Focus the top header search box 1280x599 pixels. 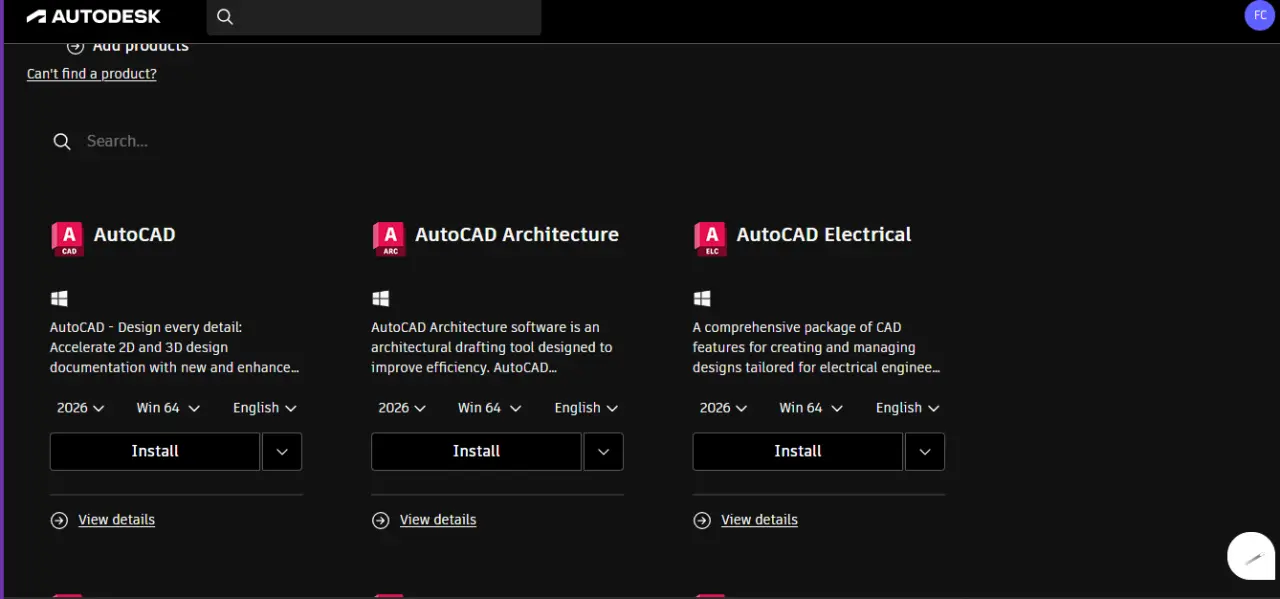coord(374,17)
